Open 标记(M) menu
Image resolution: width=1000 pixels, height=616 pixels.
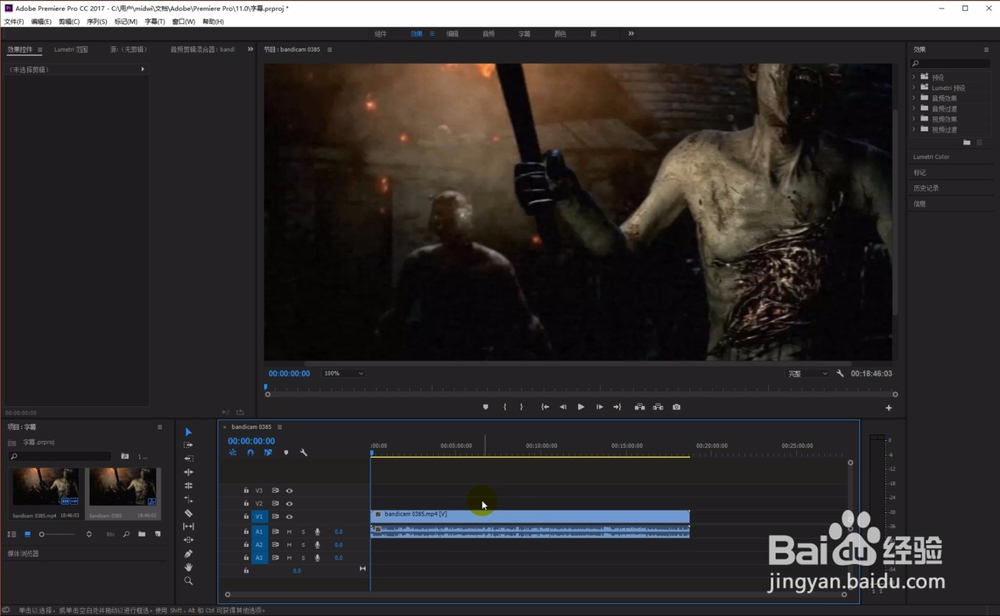pos(126,22)
